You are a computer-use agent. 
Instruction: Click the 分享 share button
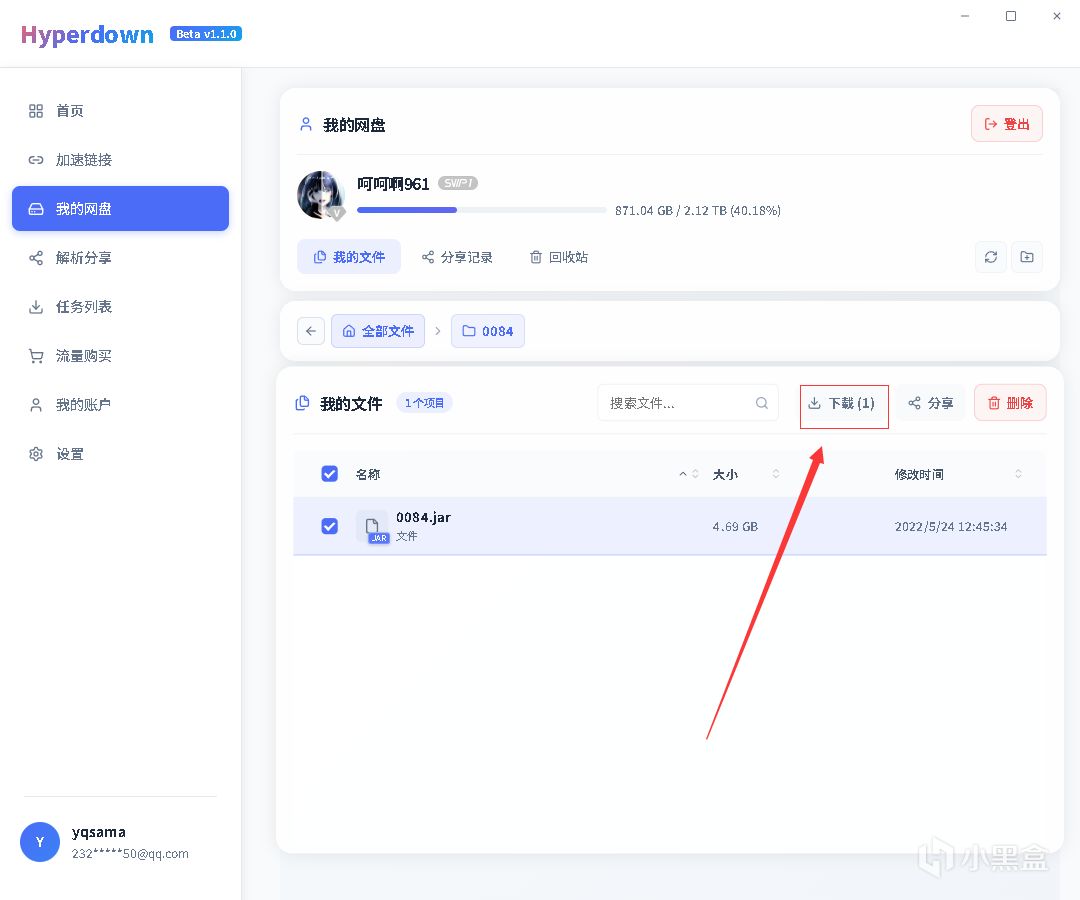click(x=931, y=403)
